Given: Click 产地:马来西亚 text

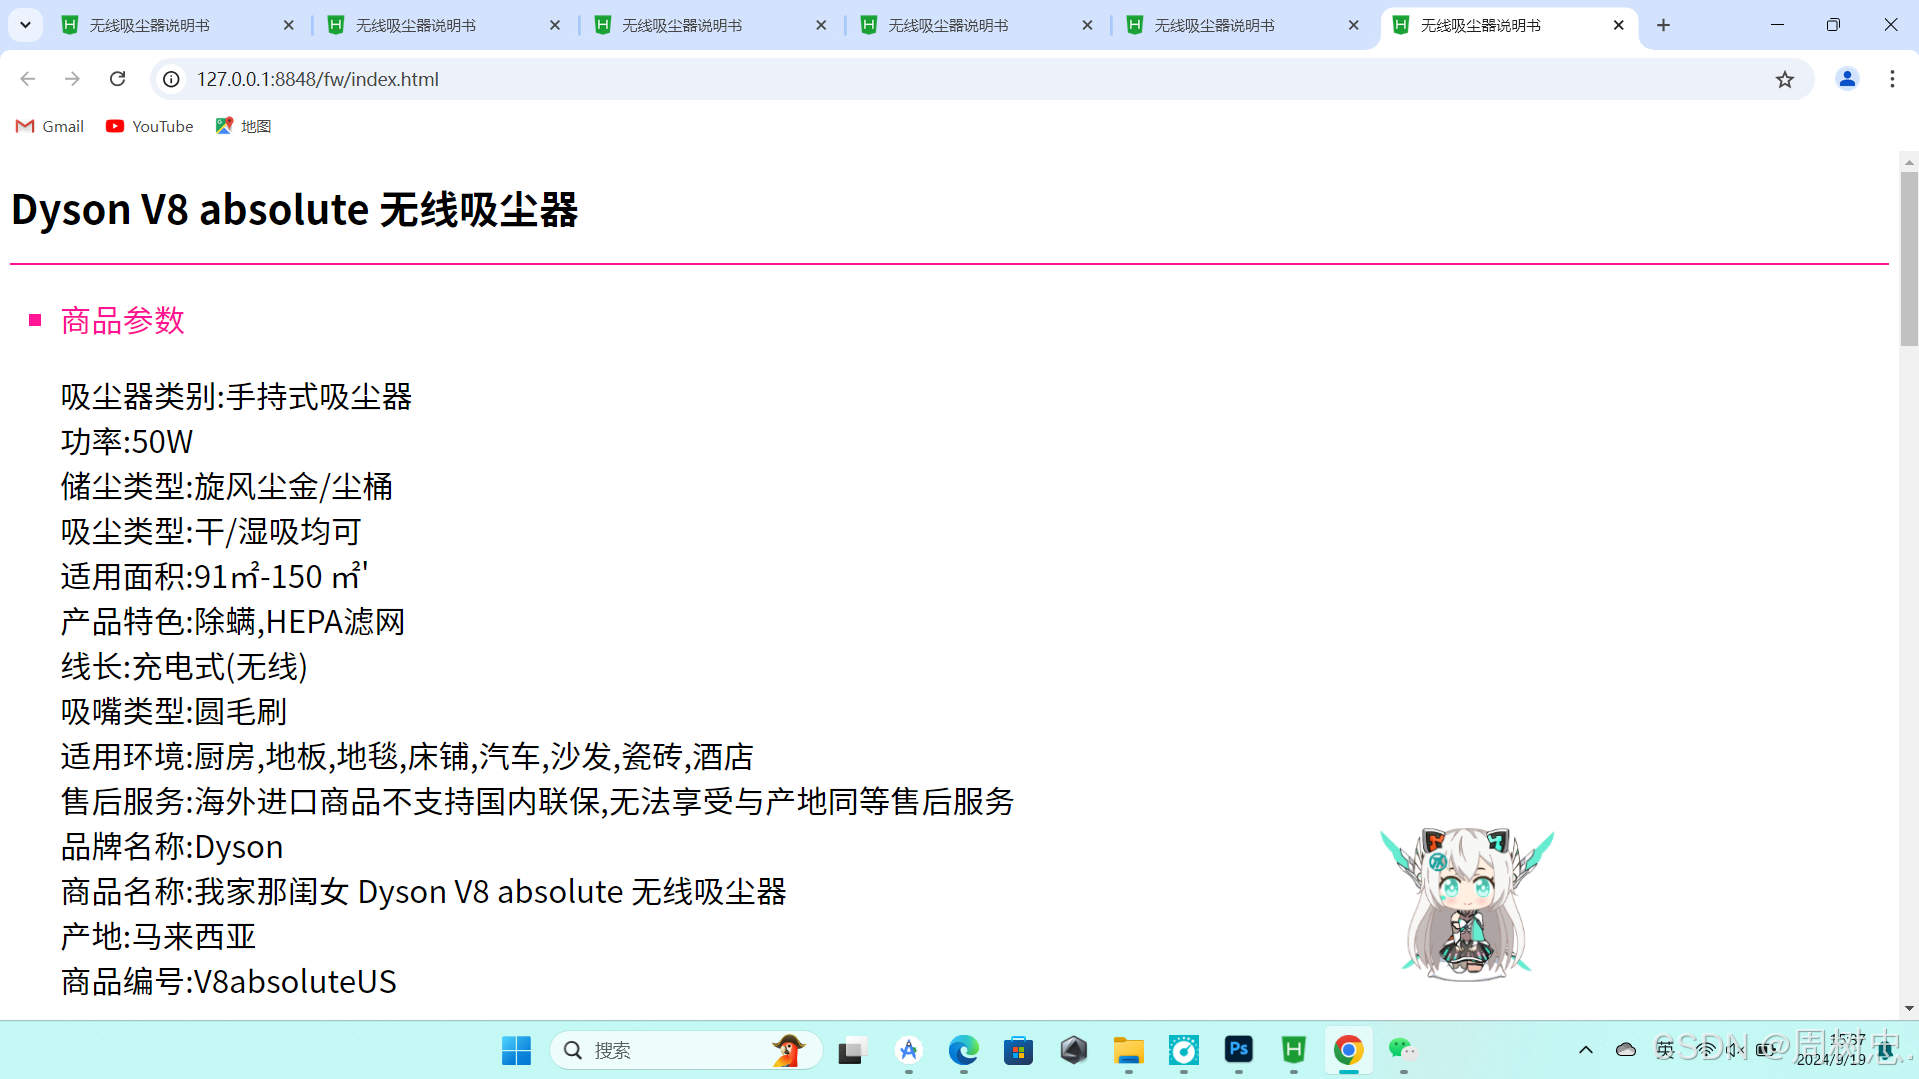Looking at the screenshot, I should coord(159,937).
